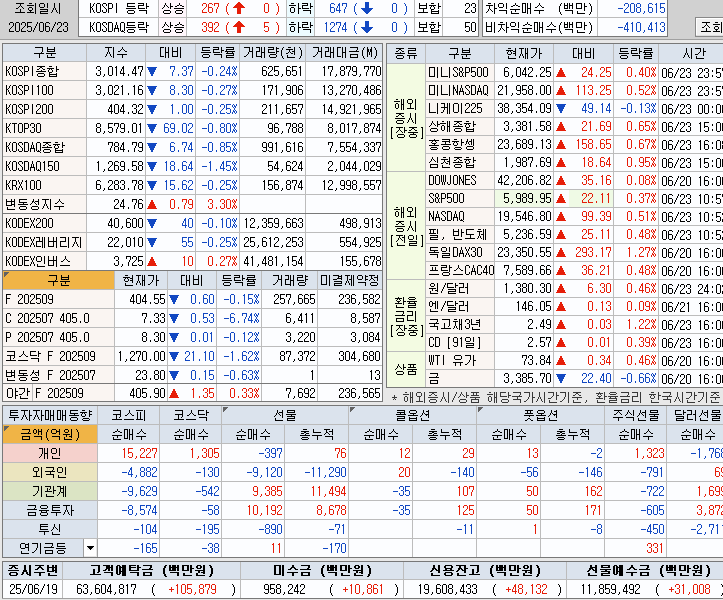Image resolution: width=723 pixels, height=600 pixels.
Task: Click the red up arrow in KOSPI 등락 row
Action: click(x=238, y=8)
